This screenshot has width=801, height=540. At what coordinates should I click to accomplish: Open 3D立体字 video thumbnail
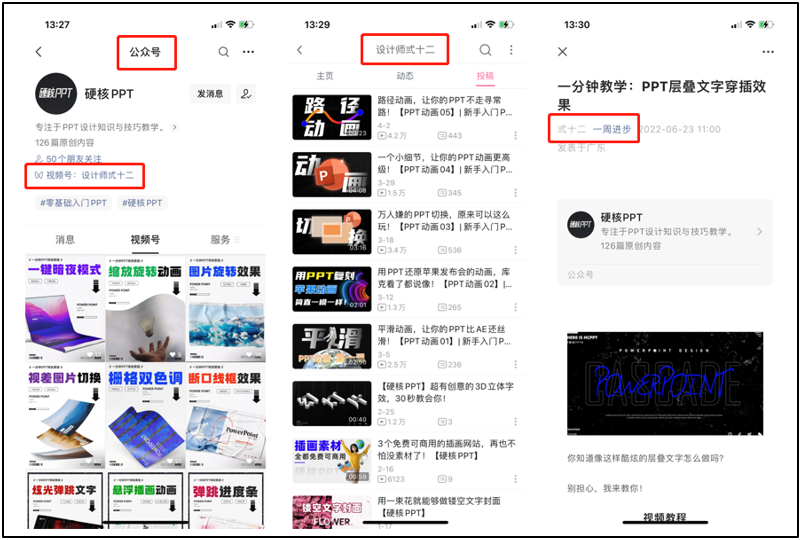click(332, 404)
